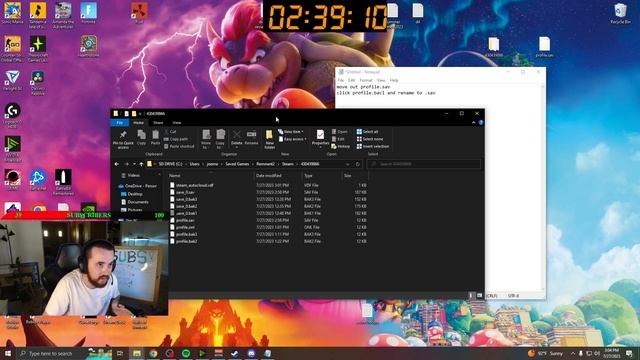640x360 pixels.
Task: Click Users in address bar path
Action: click(x=195, y=164)
